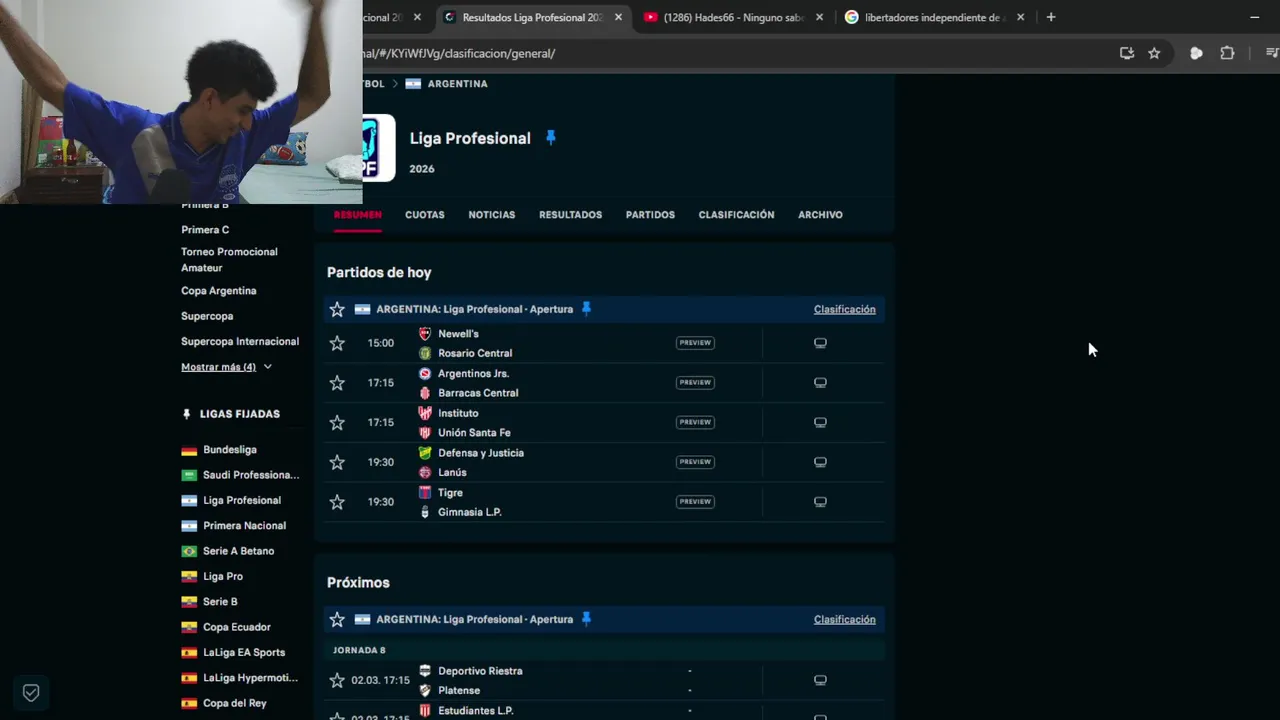Open the NOTICIAS tab
Viewport: 1280px width, 720px height.
[492, 215]
